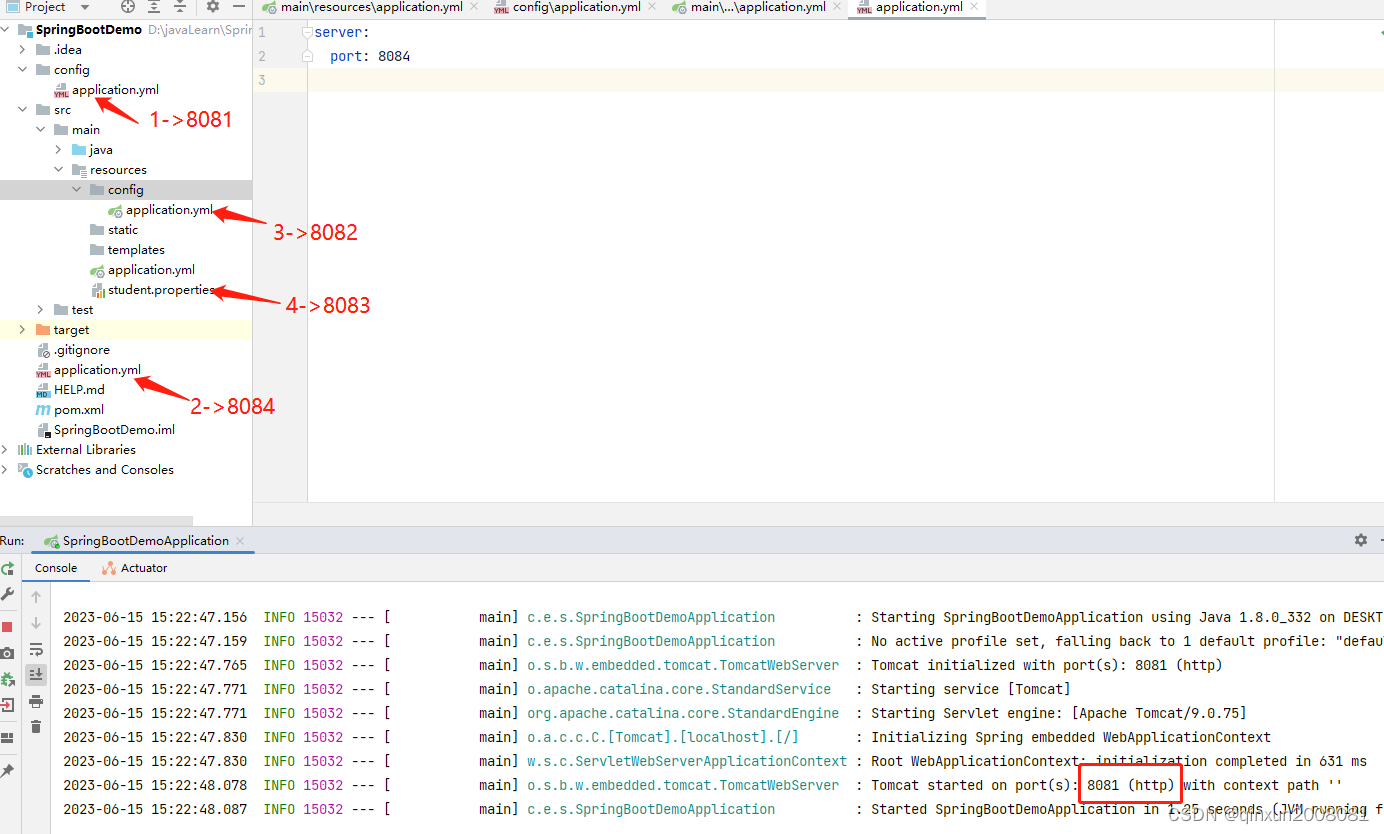The width and height of the screenshot is (1384, 834).
Task: Click the camera thread dump icon
Action: 7,653
